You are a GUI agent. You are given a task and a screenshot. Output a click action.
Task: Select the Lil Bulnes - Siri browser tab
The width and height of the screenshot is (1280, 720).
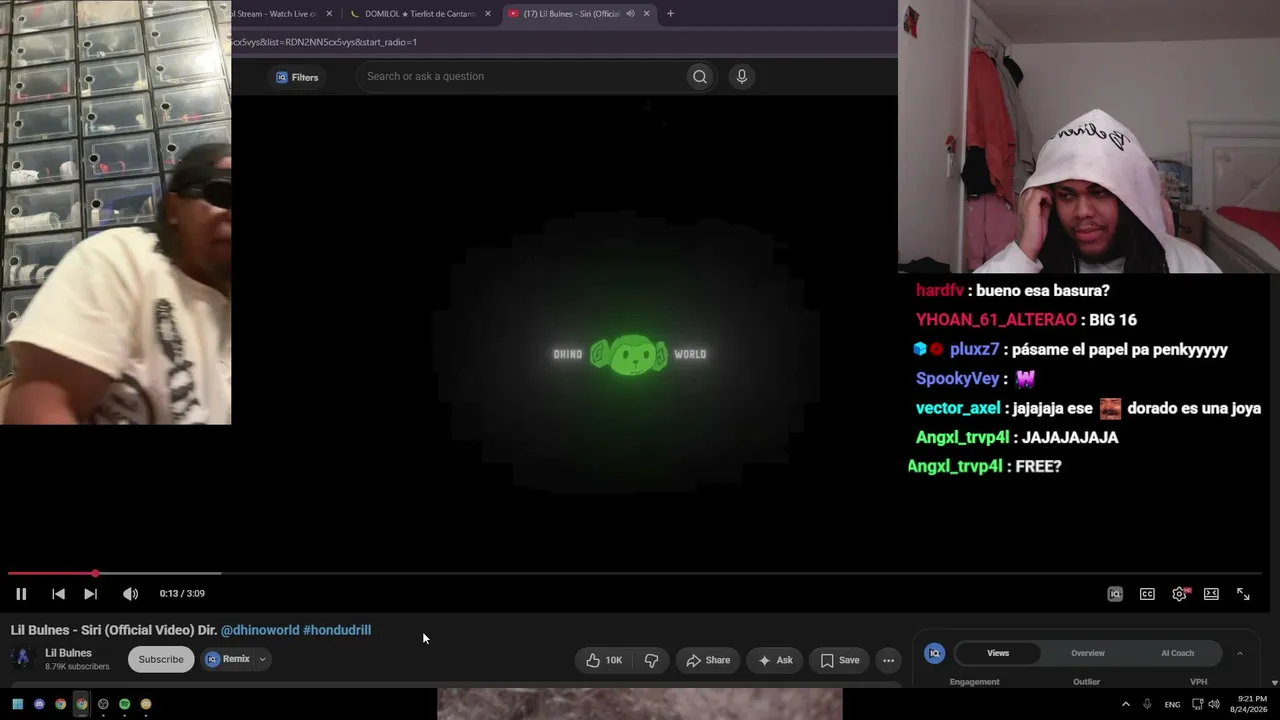(x=572, y=14)
